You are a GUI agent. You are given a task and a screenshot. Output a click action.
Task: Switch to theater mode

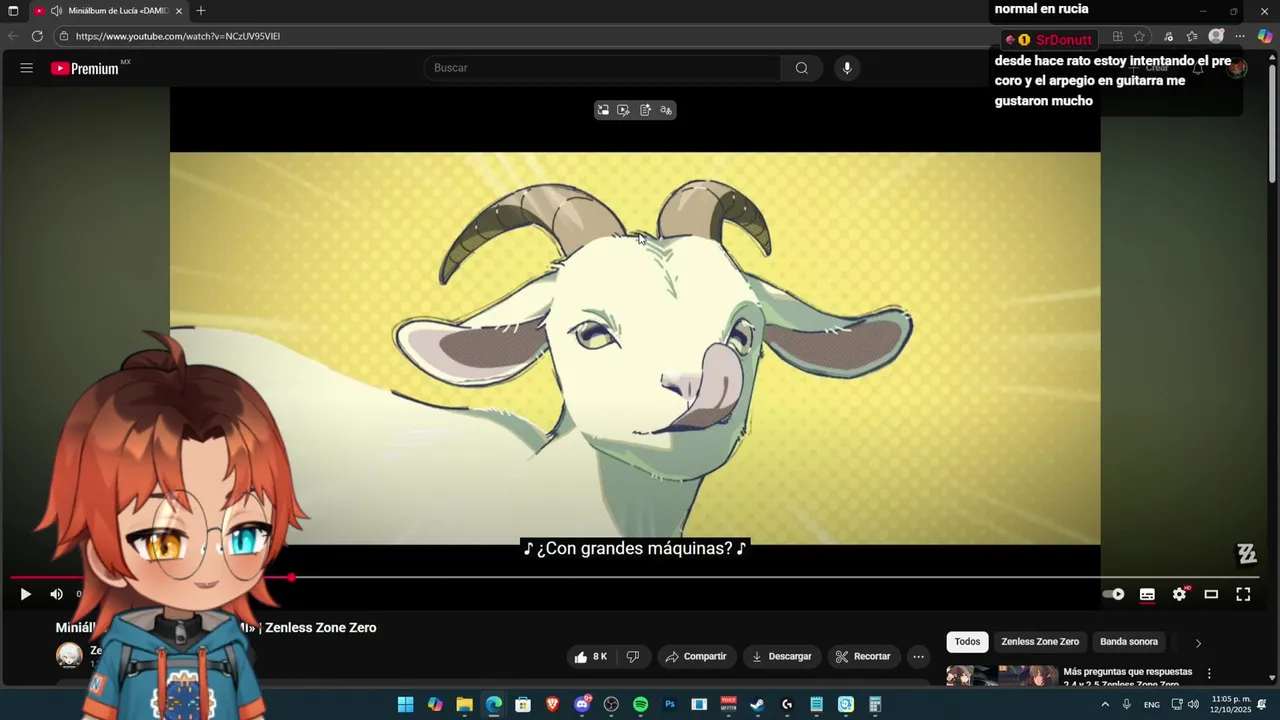coord(1211,594)
